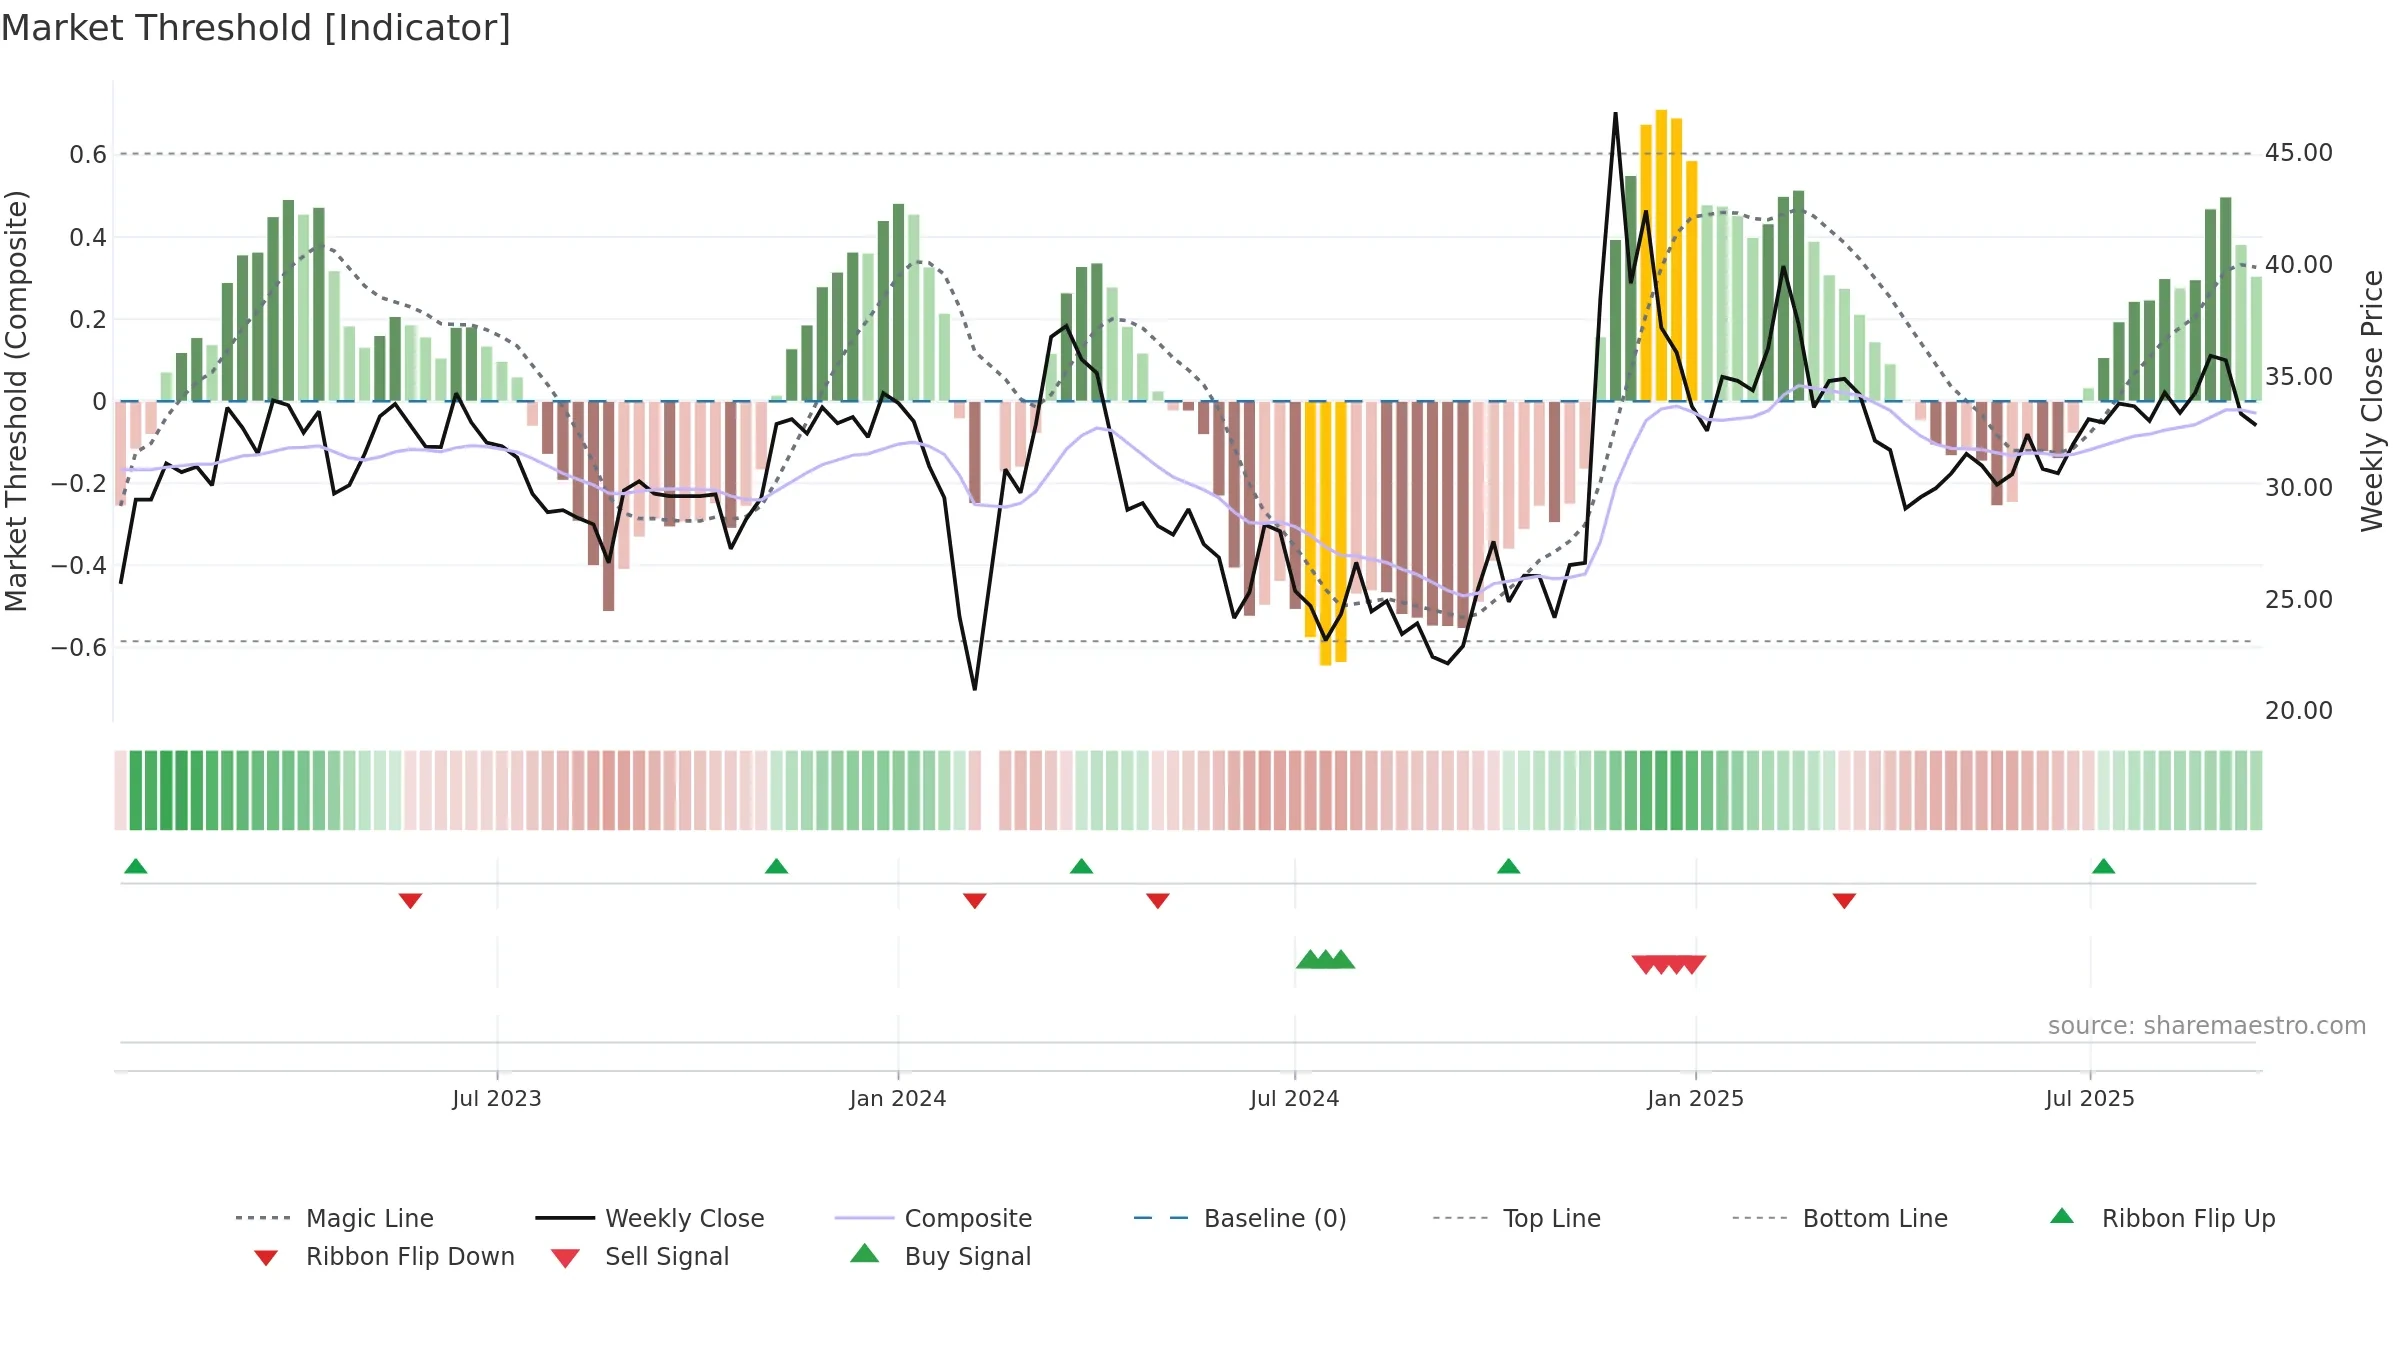Toggle the Bottom Line legend entry
Screen dimensions: 2400x1350
pos(1840,1218)
